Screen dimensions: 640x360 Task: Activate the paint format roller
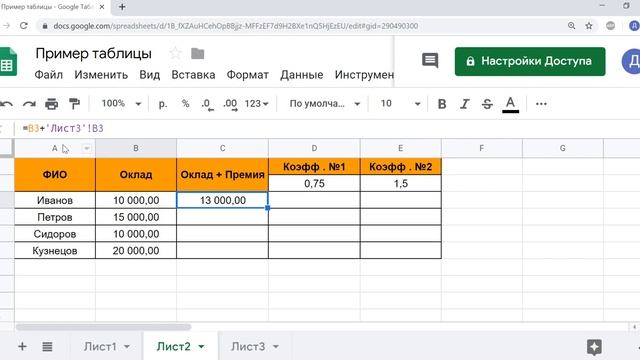74,104
